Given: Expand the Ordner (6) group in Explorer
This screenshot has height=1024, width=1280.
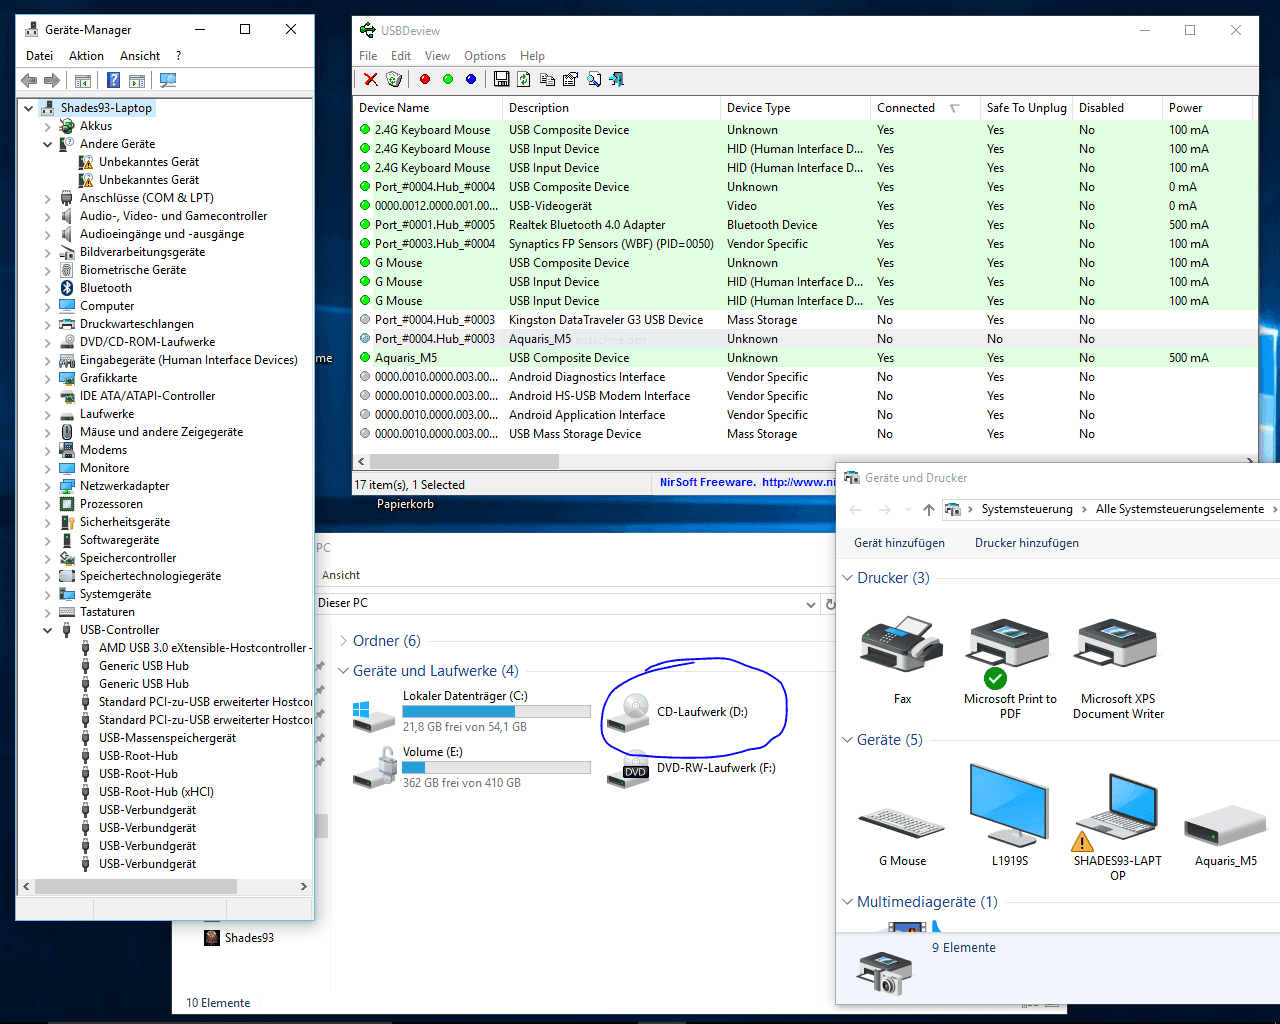Looking at the screenshot, I should 343,641.
